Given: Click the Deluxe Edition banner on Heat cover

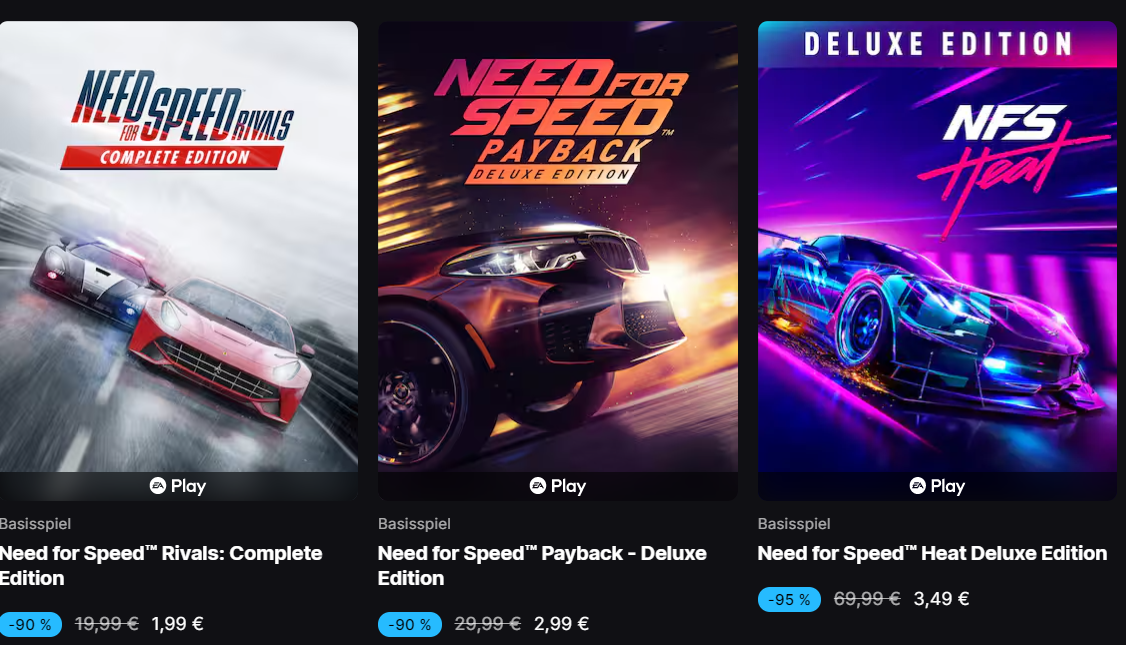Looking at the screenshot, I should 937,44.
